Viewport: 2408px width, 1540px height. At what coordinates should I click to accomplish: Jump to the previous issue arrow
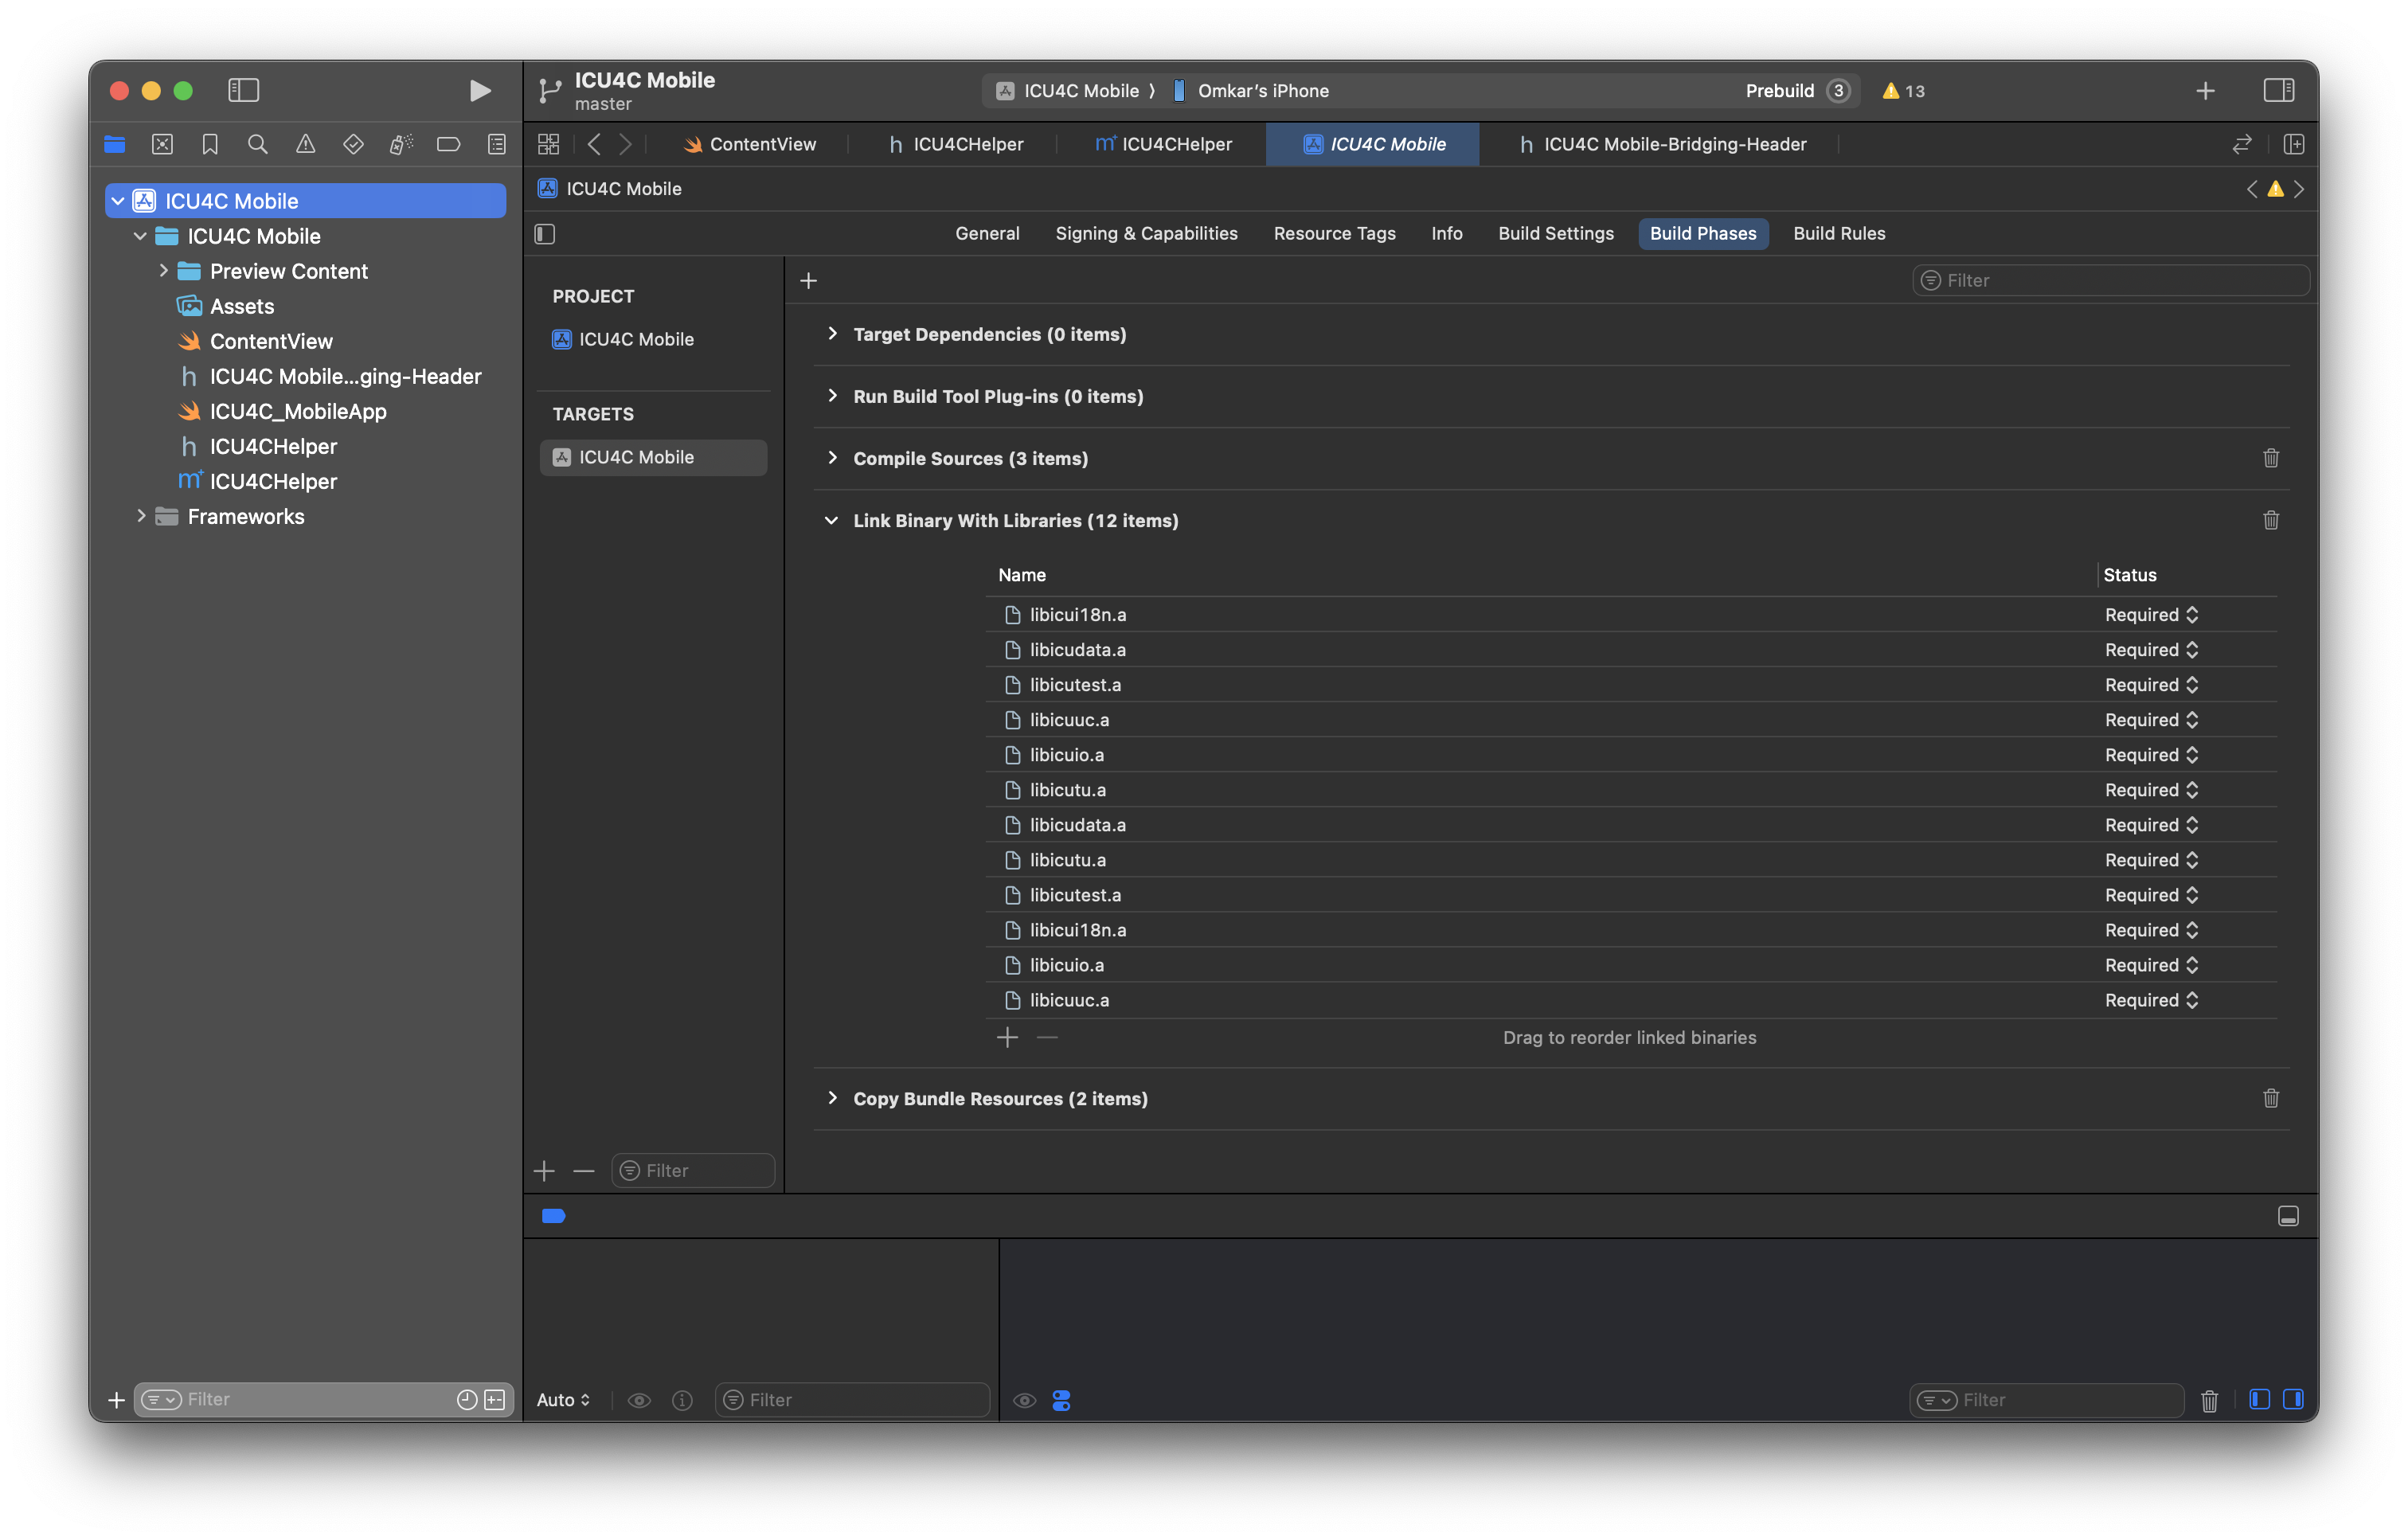(2252, 189)
